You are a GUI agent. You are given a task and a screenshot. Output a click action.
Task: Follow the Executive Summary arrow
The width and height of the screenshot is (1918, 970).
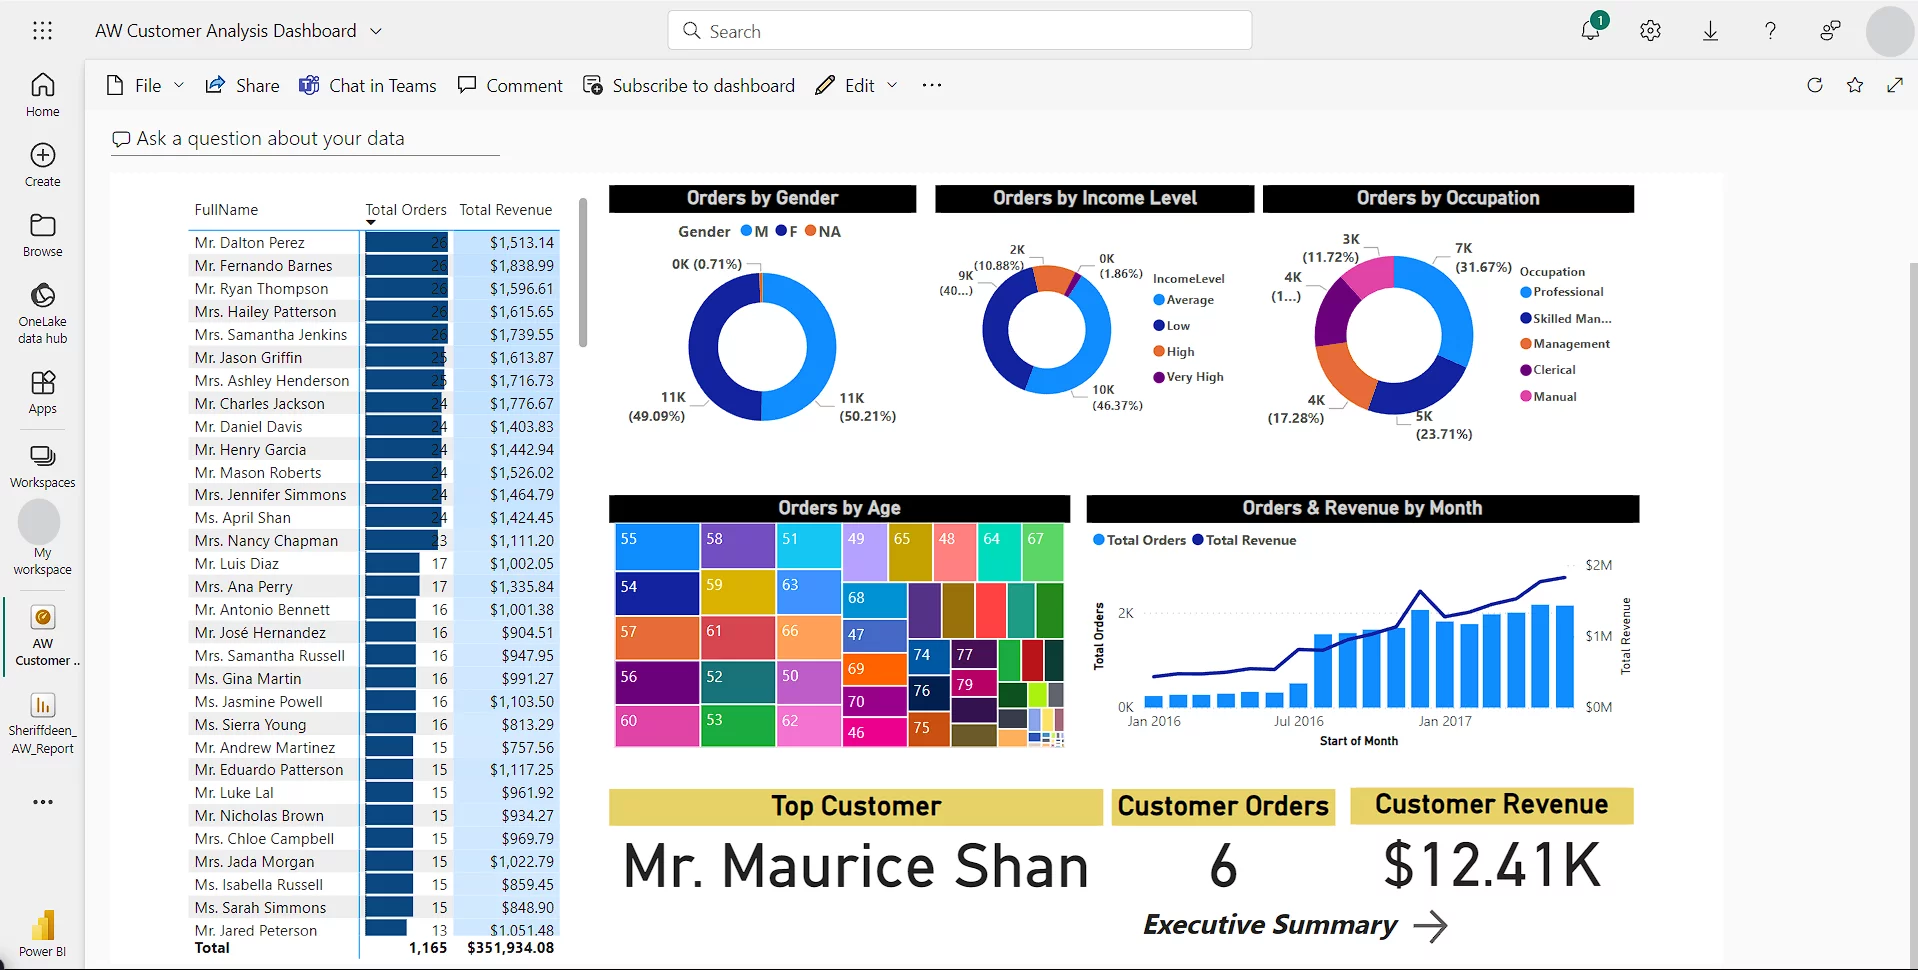coord(1430,926)
